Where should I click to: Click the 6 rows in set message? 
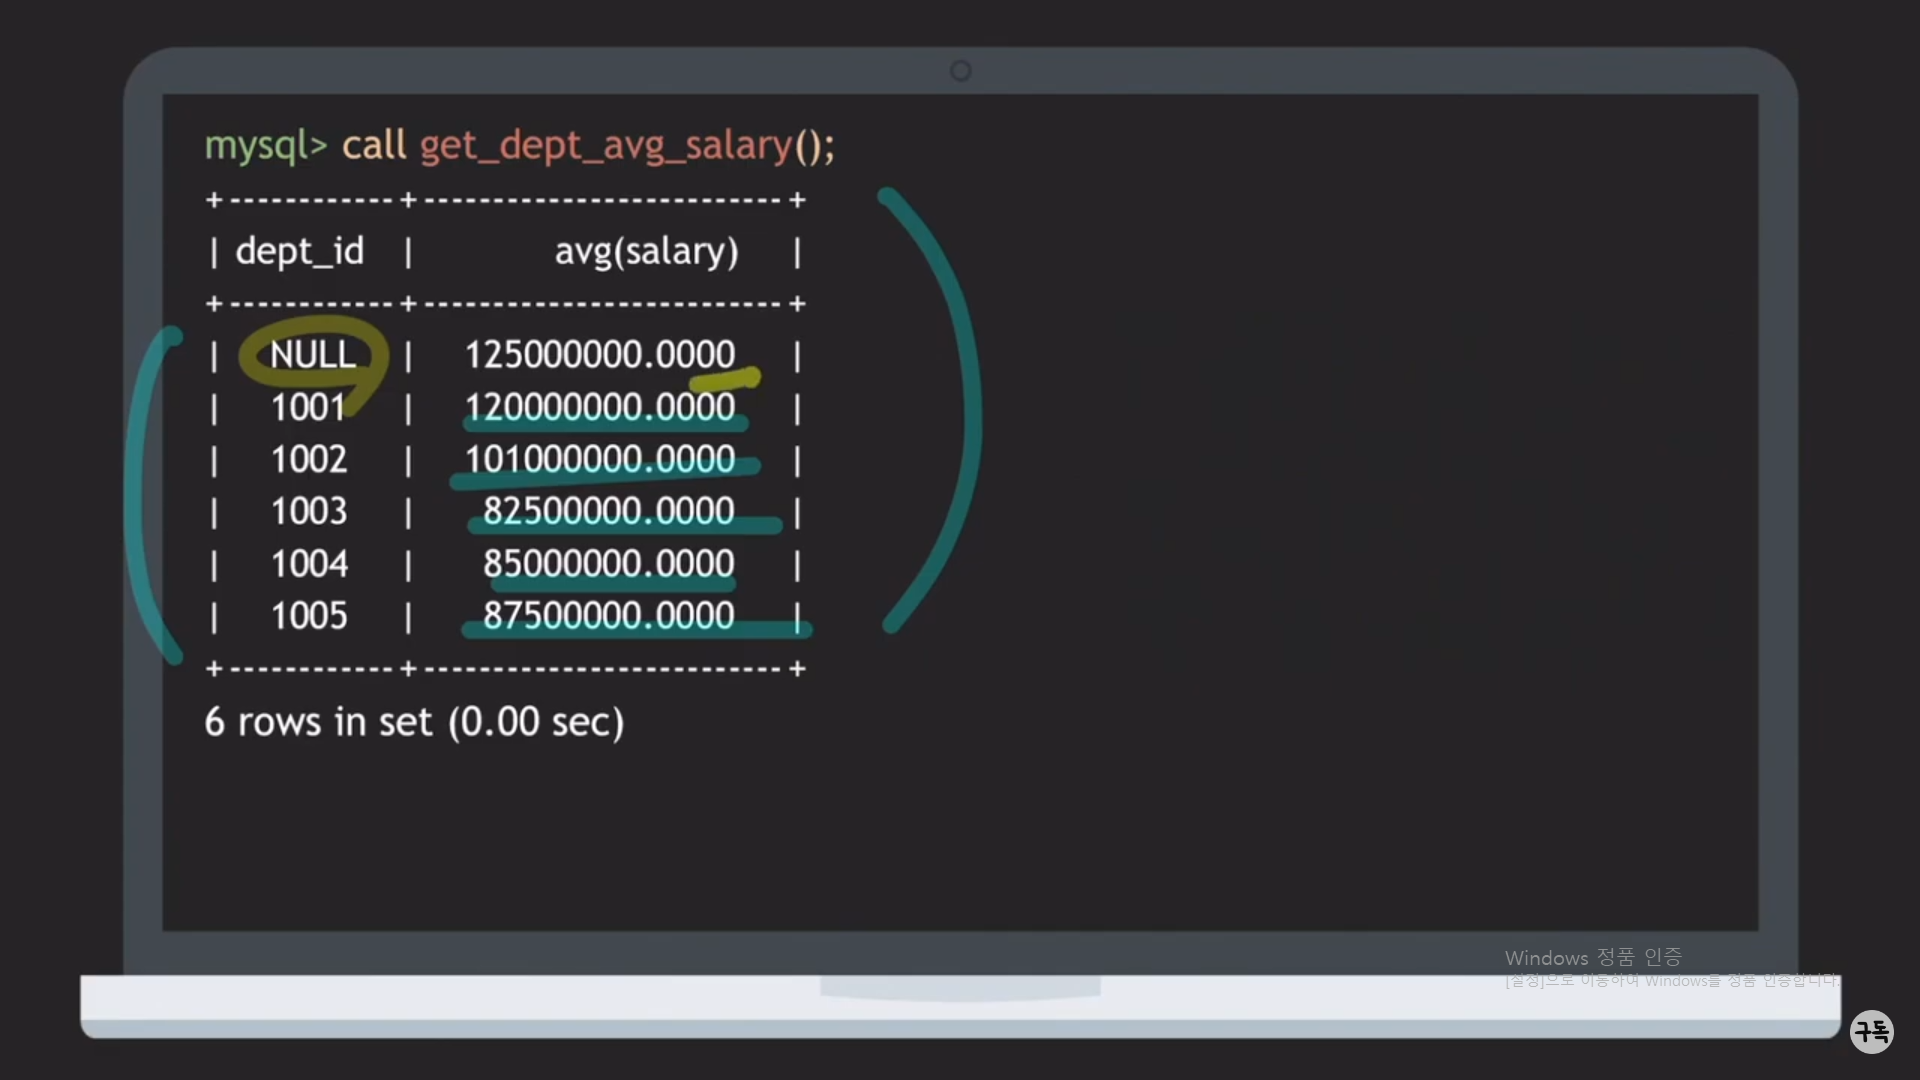414,722
